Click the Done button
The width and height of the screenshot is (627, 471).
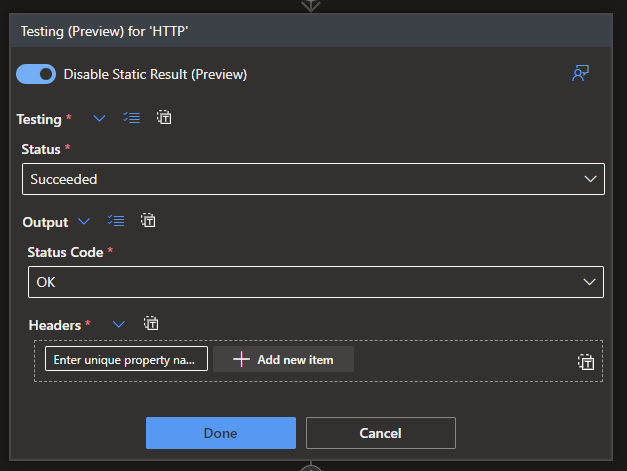(x=221, y=433)
